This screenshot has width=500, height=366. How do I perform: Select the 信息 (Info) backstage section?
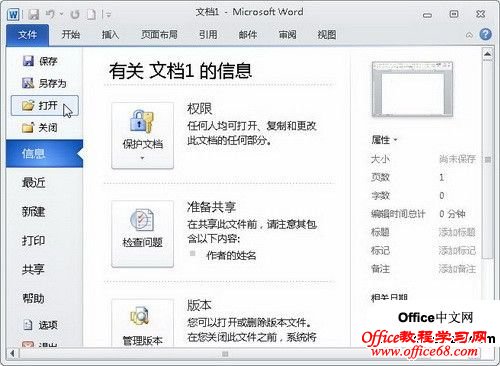tap(44, 153)
